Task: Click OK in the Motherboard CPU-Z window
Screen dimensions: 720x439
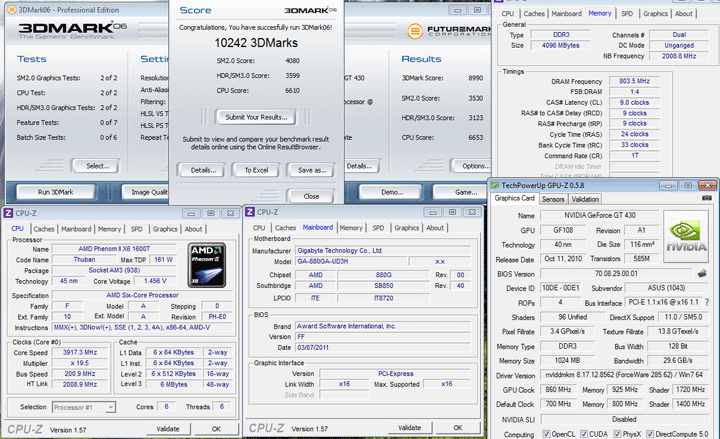Action: [x=458, y=428]
